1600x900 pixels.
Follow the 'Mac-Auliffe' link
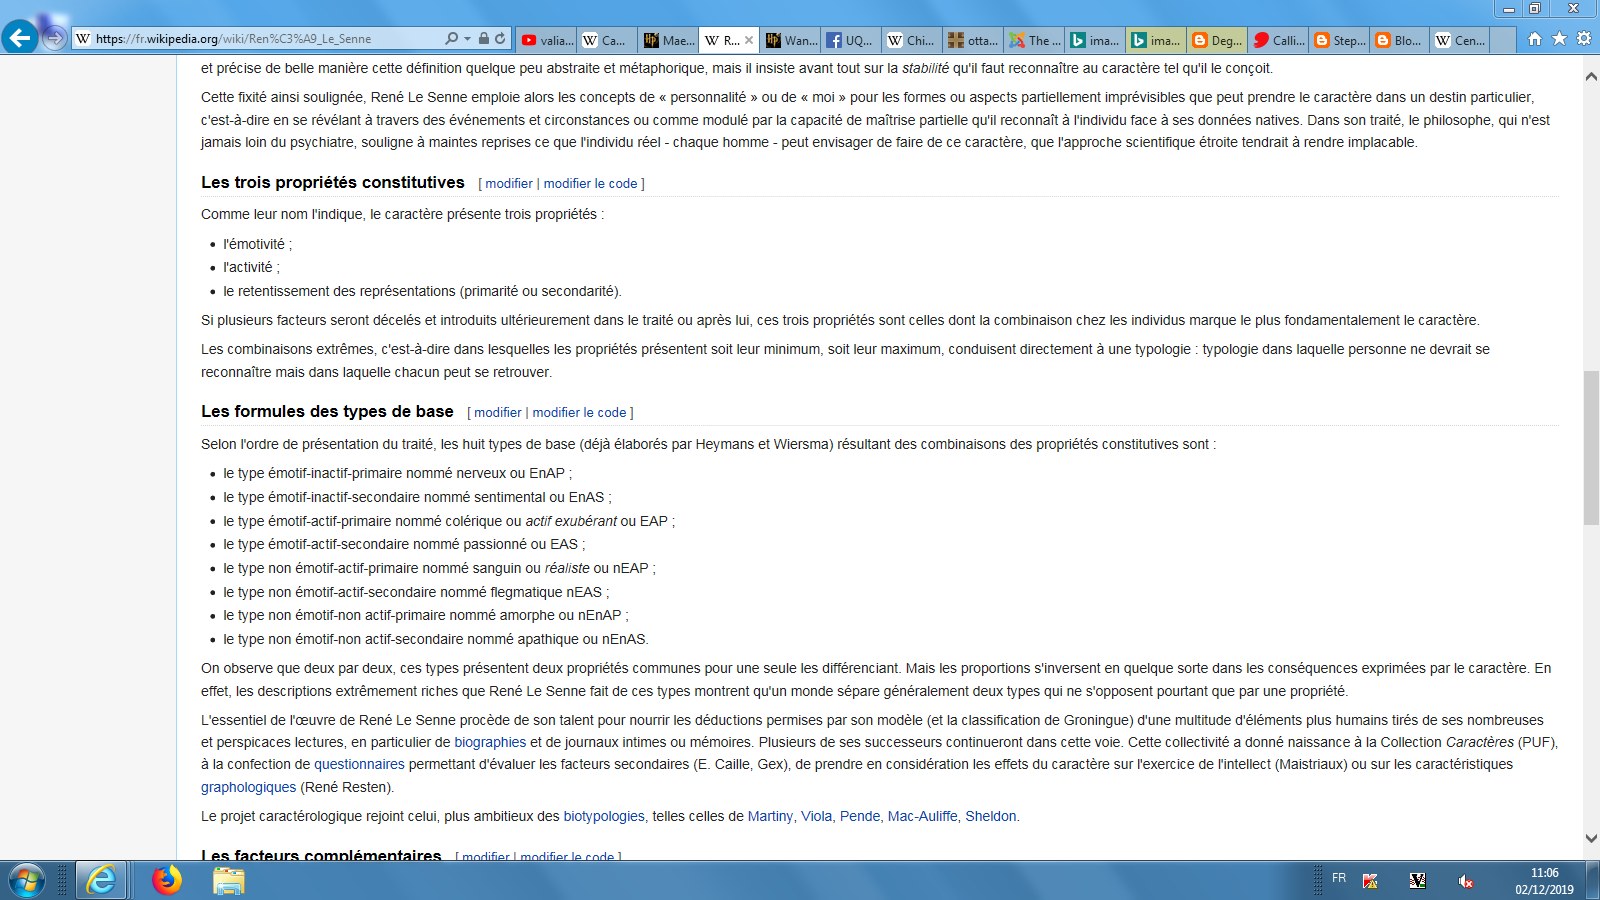click(922, 816)
